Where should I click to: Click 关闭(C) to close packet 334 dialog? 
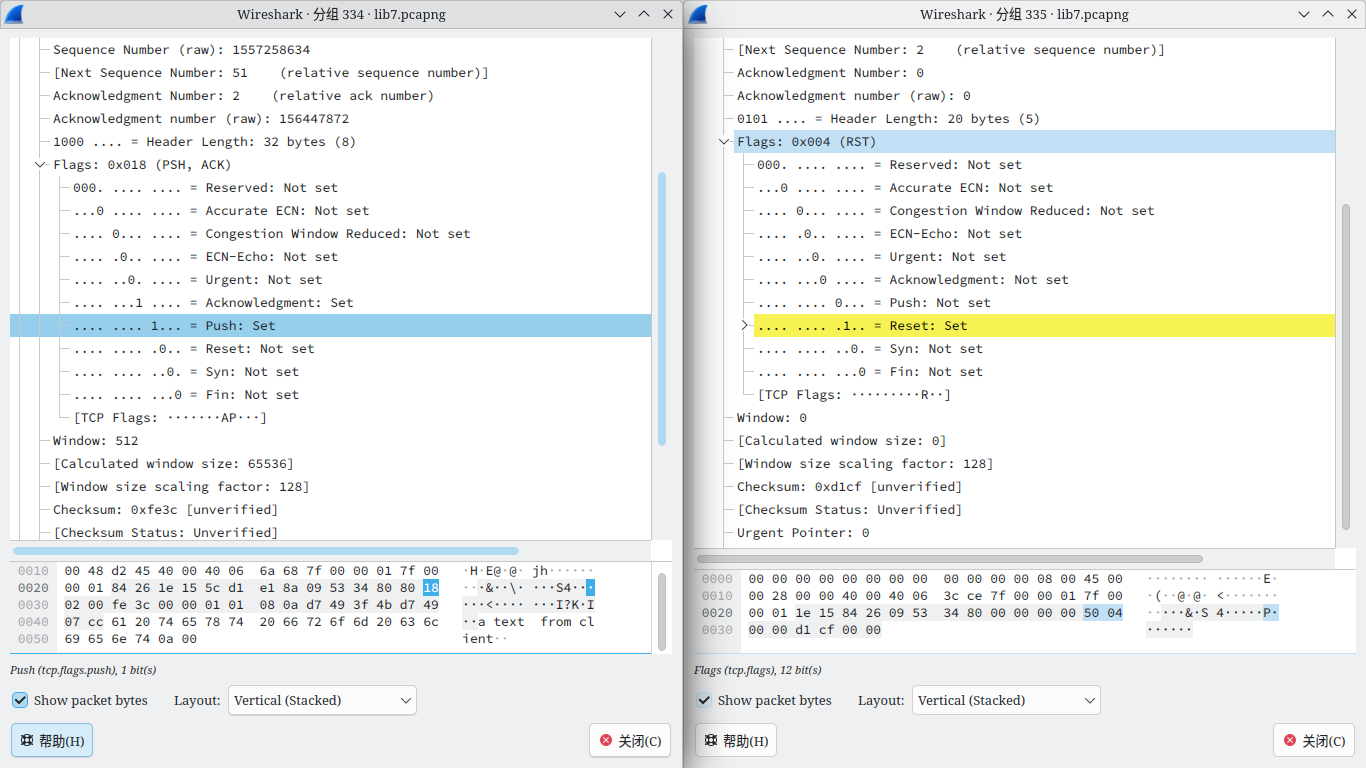[630, 741]
